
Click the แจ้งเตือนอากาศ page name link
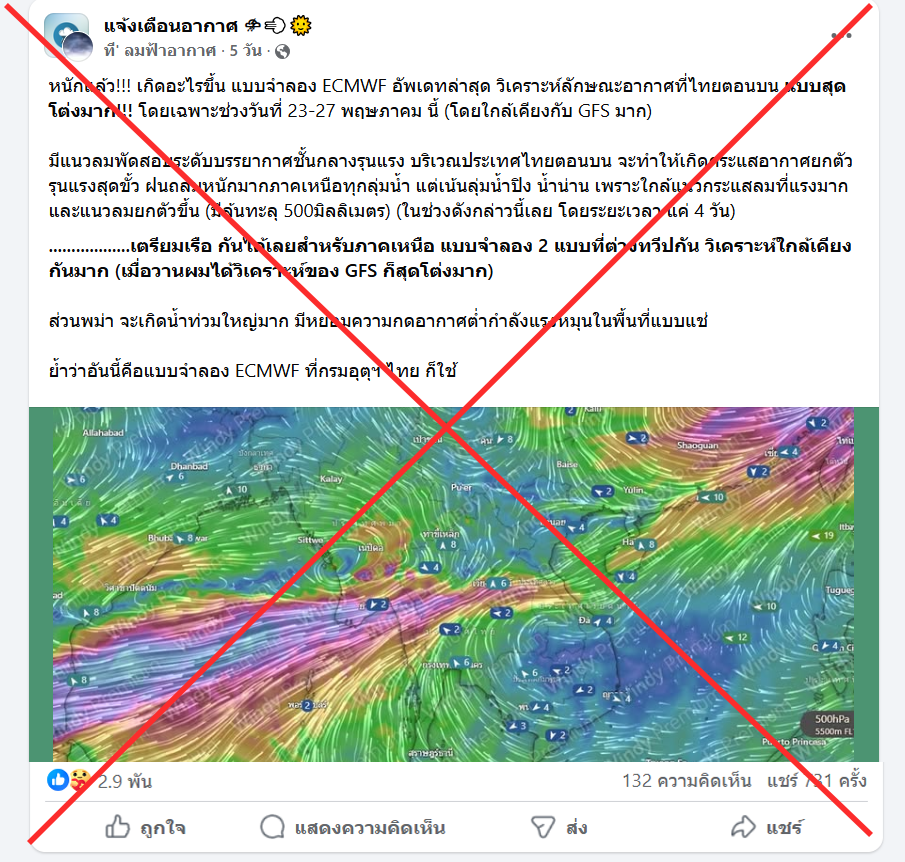171,25
